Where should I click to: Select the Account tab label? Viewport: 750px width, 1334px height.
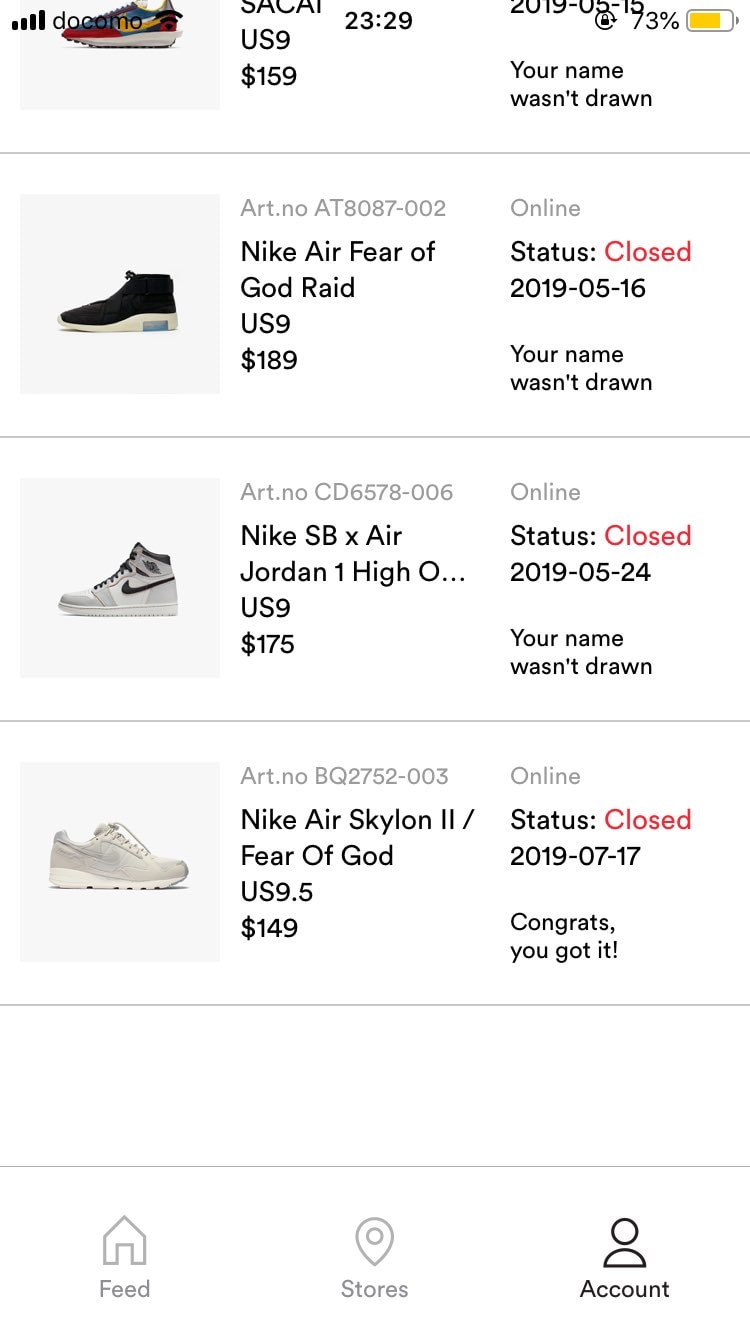[625, 1289]
